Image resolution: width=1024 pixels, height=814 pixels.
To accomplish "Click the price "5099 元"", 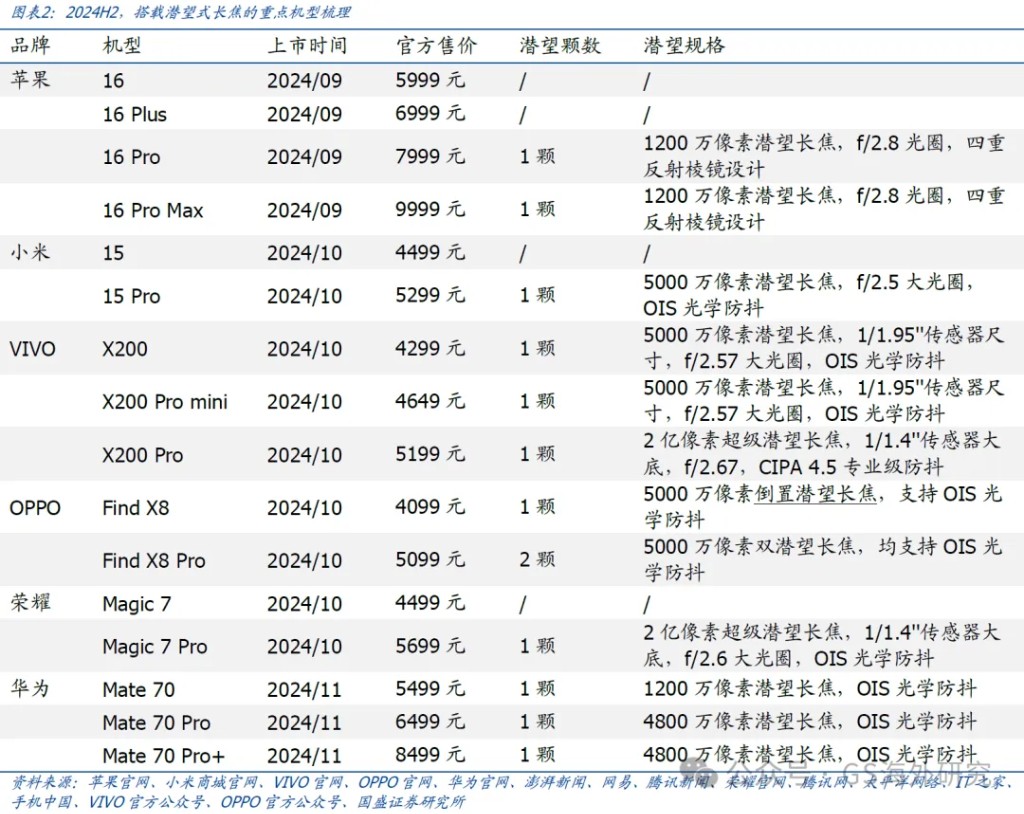I will click(430, 560).
